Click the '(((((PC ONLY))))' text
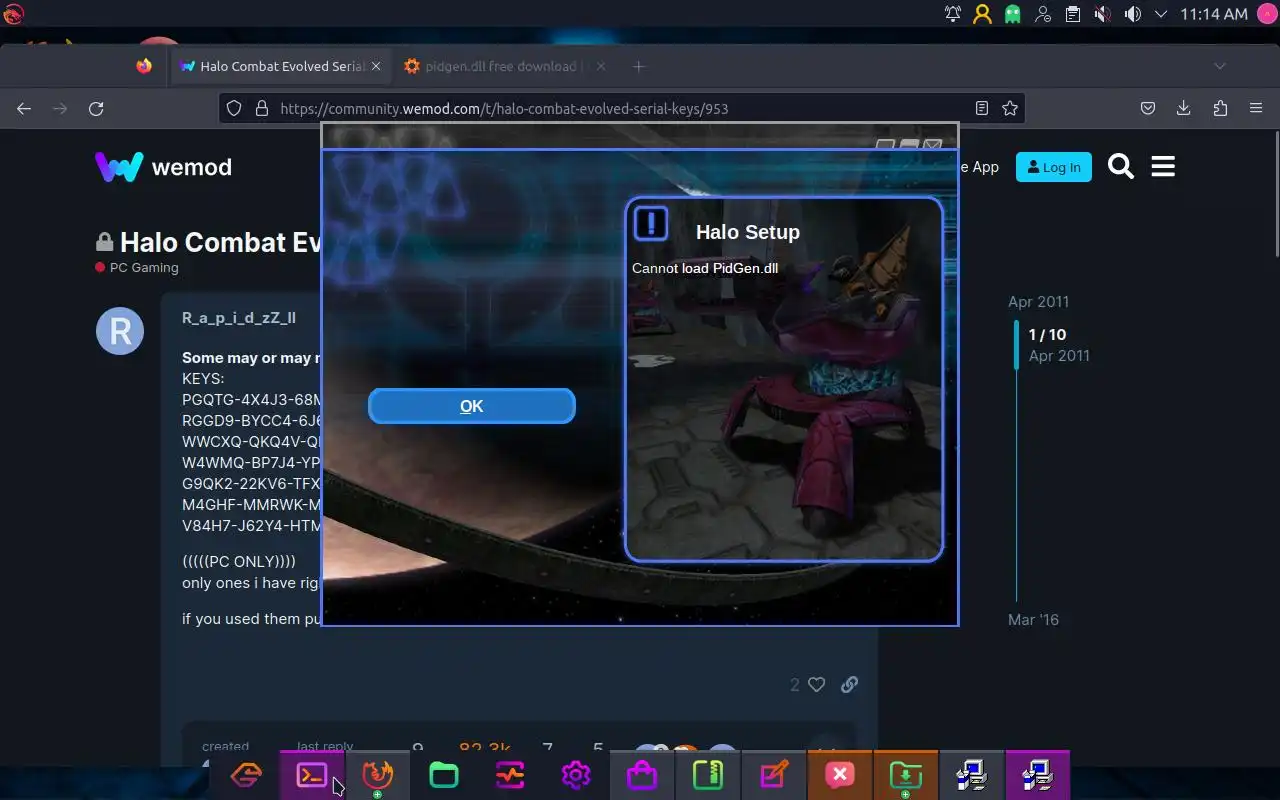1280x800 pixels. click(x=239, y=562)
